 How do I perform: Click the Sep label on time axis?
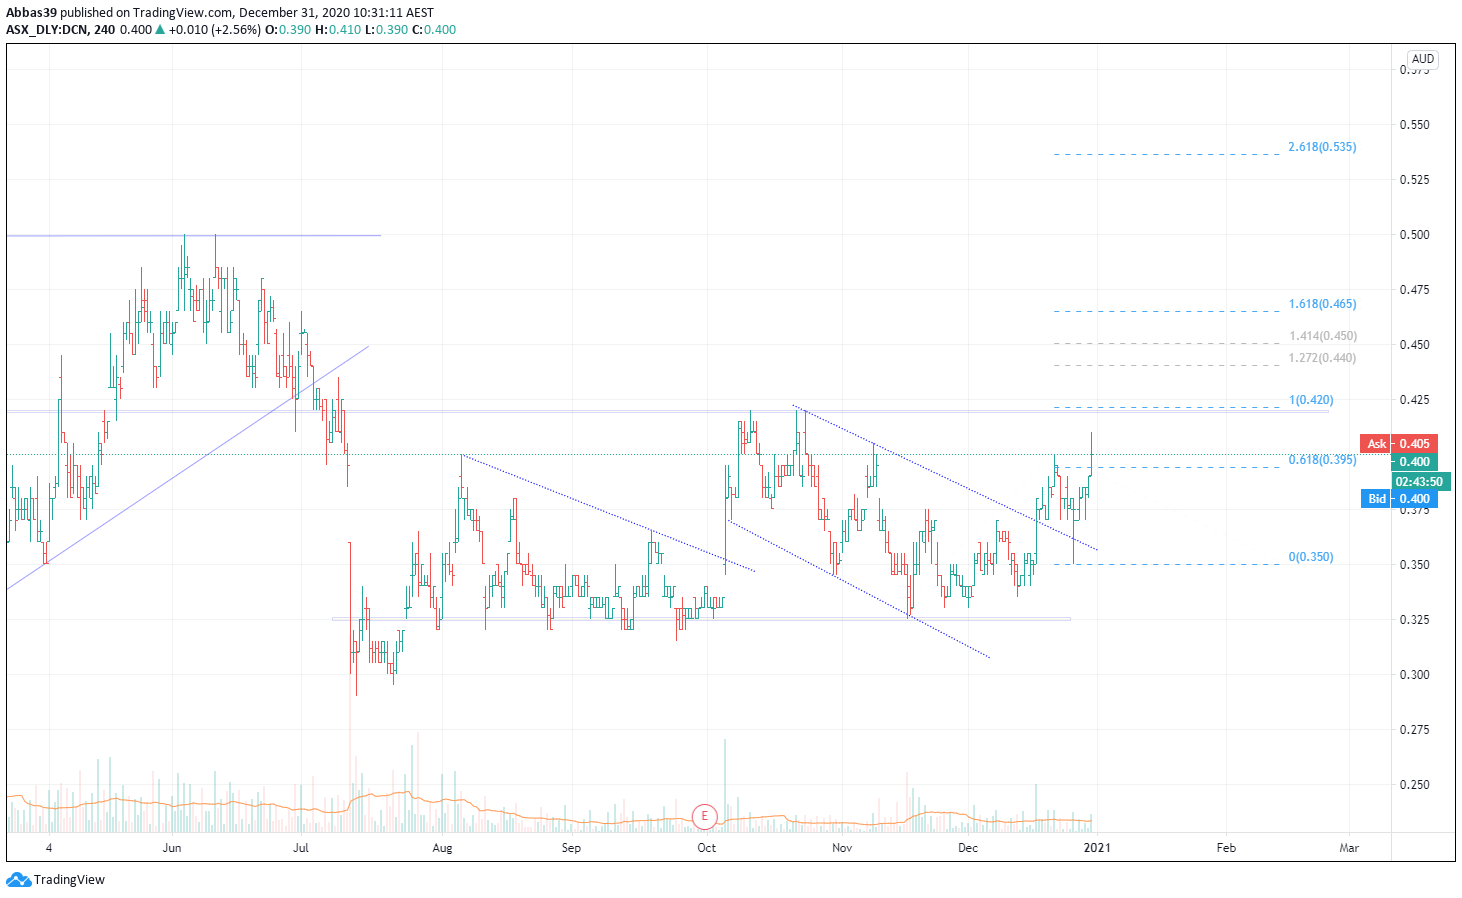(x=571, y=848)
